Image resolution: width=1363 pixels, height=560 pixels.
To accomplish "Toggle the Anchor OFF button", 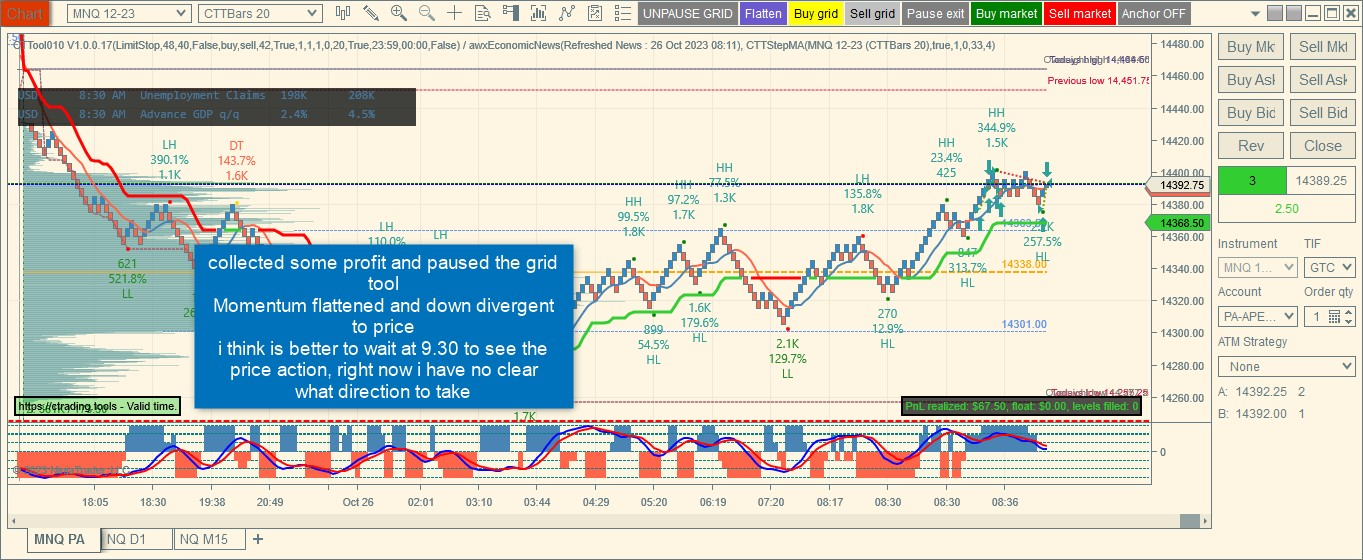I will click(x=1154, y=14).
